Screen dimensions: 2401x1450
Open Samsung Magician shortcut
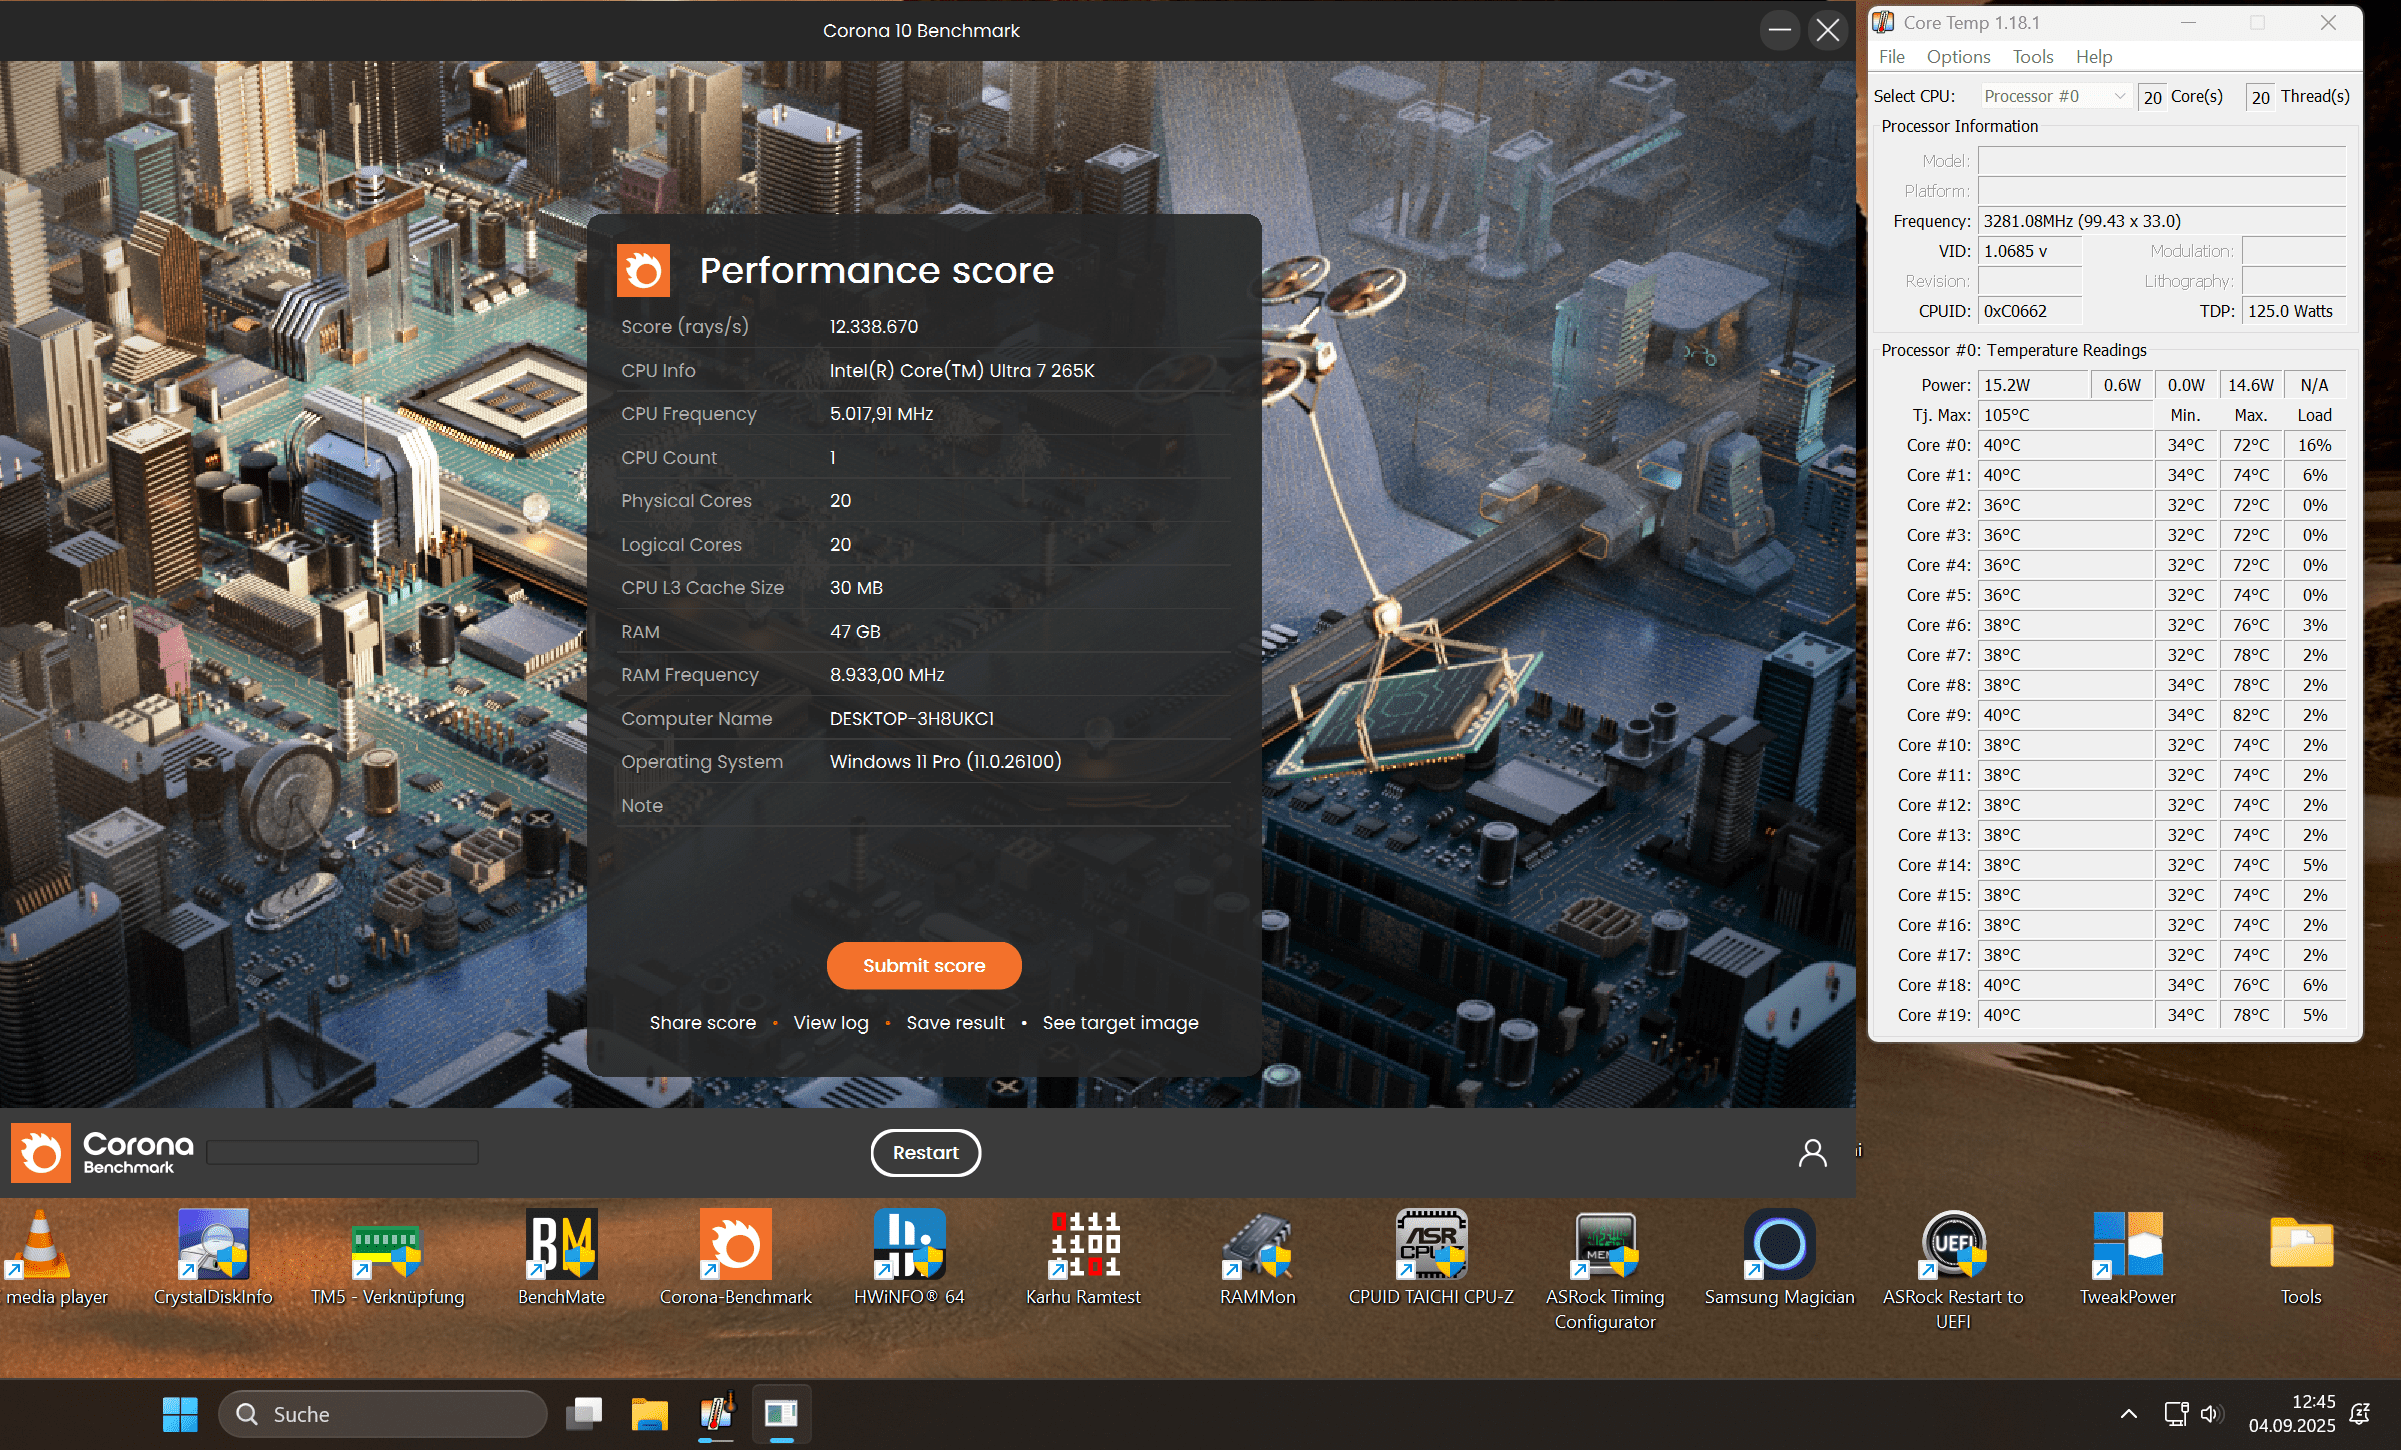[x=1779, y=1245]
